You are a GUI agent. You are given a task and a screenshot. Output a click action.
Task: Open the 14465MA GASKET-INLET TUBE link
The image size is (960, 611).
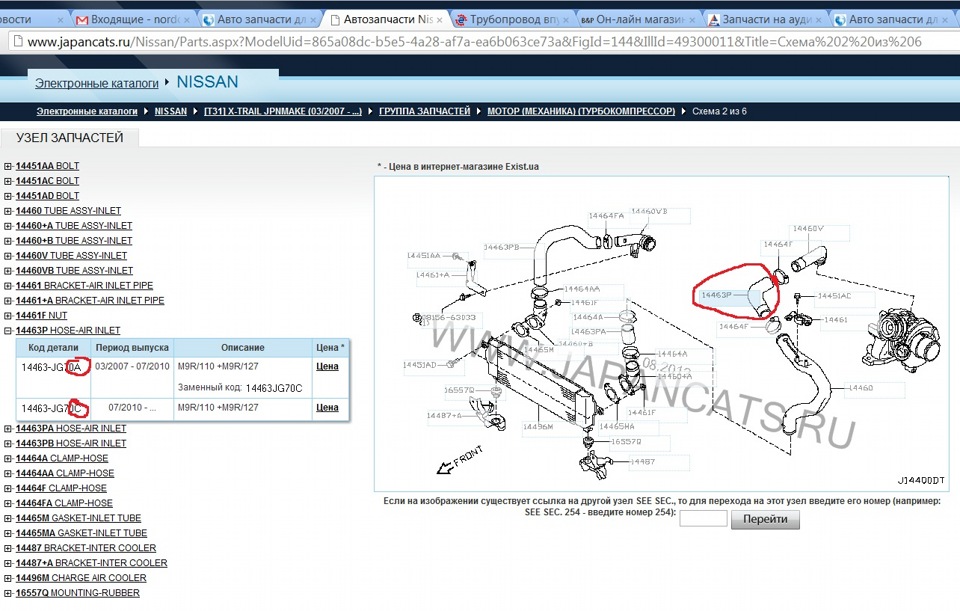(x=81, y=533)
